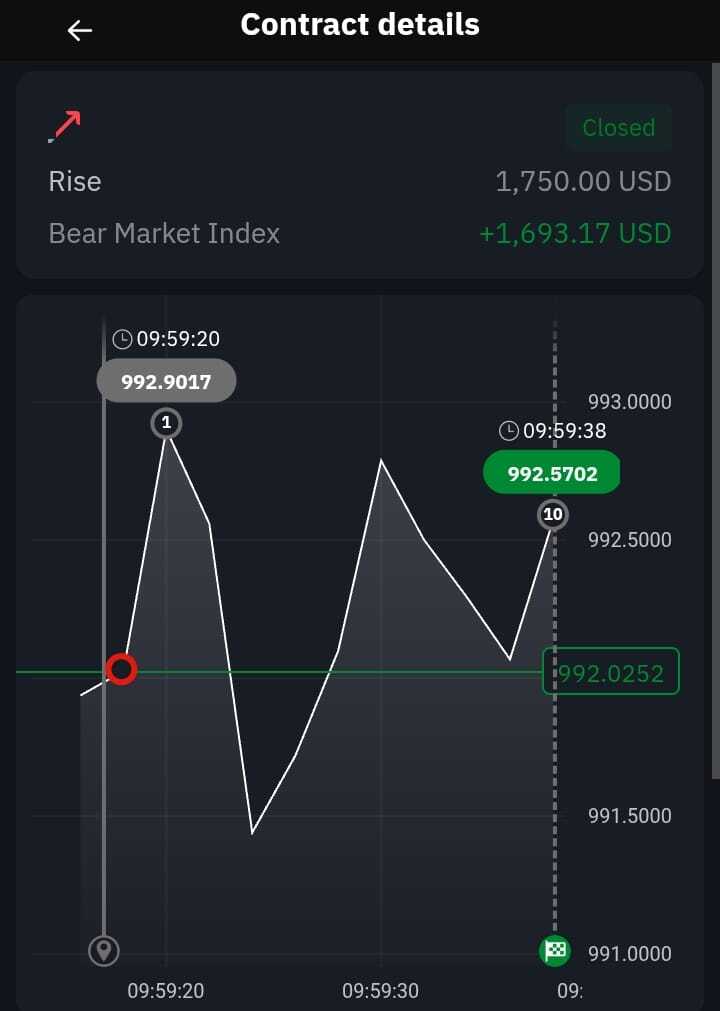This screenshot has height=1011, width=720.
Task: Click the green Closed status badge
Action: coord(618,128)
